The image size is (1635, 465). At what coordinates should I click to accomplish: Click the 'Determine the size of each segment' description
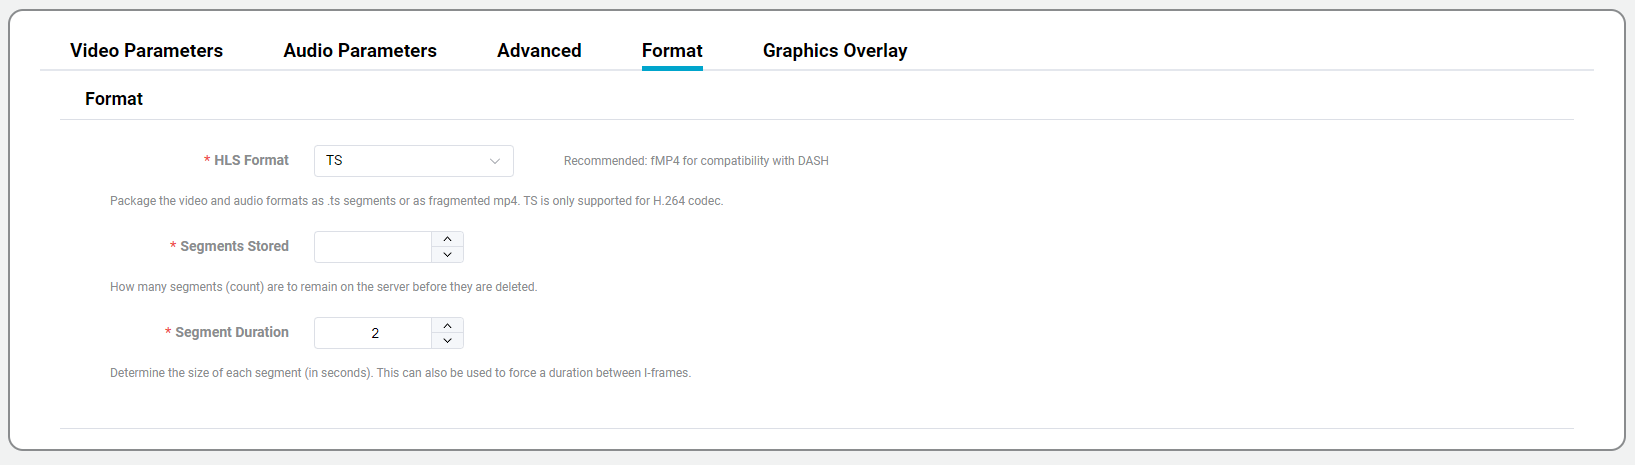click(400, 373)
